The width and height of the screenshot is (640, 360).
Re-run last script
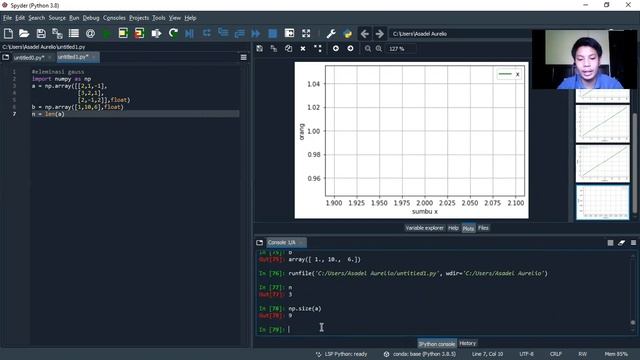click(x=173, y=33)
